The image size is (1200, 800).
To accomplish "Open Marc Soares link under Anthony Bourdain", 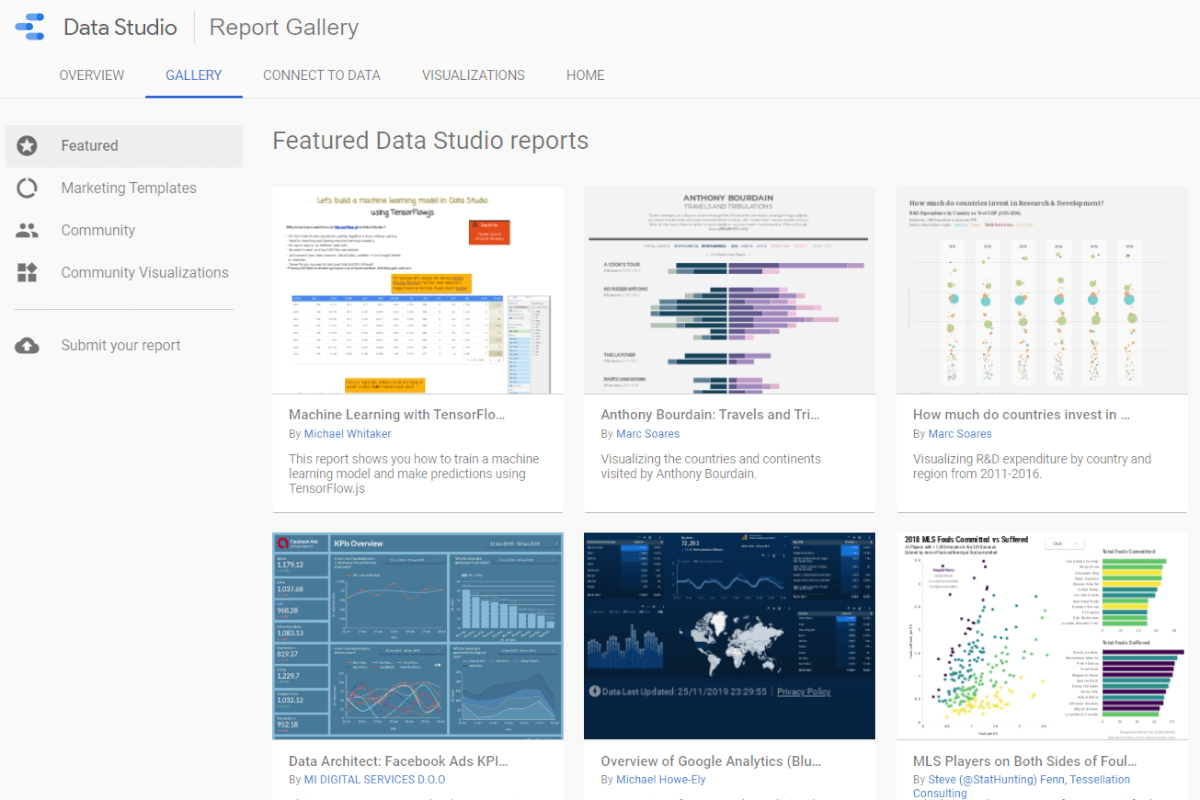I will 647,434.
